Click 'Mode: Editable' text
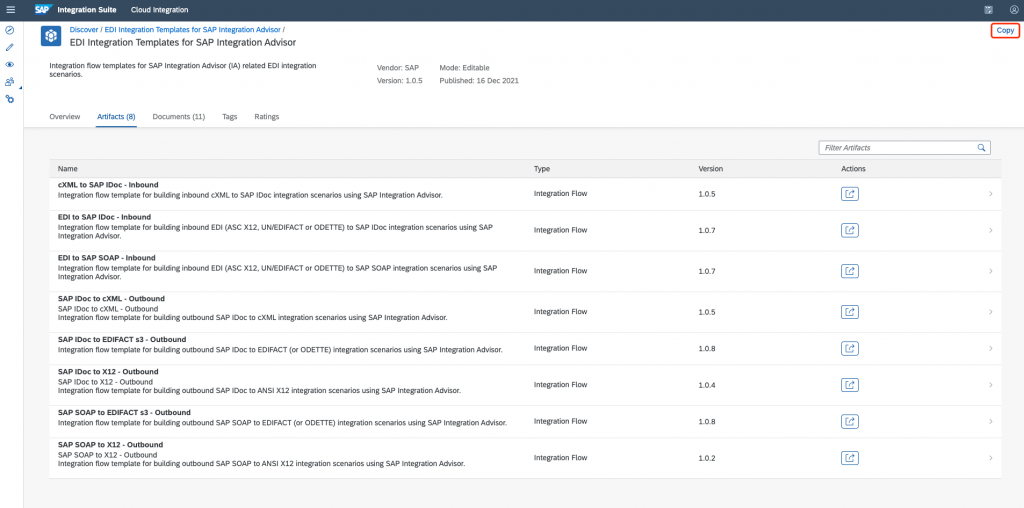The width and height of the screenshot is (1024, 508). point(464,67)
